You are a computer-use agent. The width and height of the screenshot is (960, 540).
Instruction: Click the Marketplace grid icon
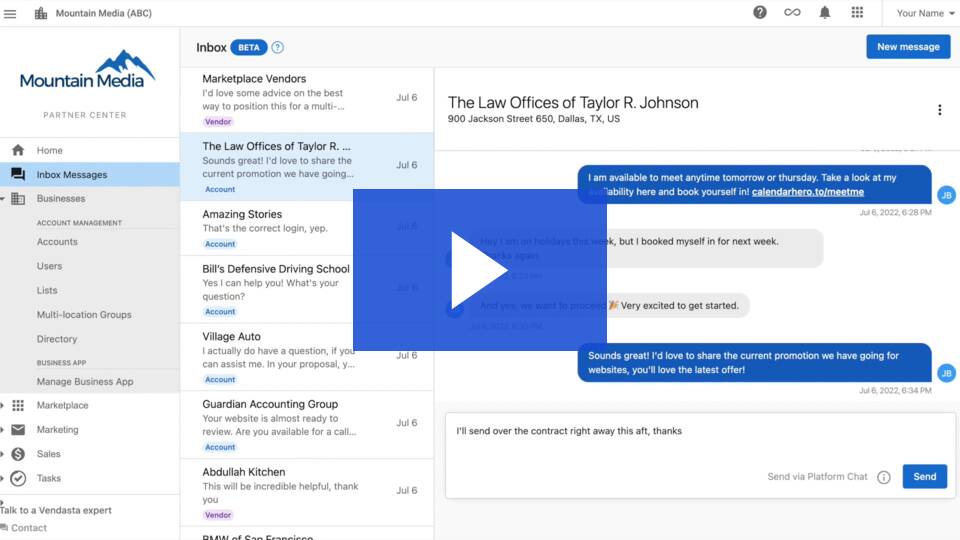click(x=18, y=405)
